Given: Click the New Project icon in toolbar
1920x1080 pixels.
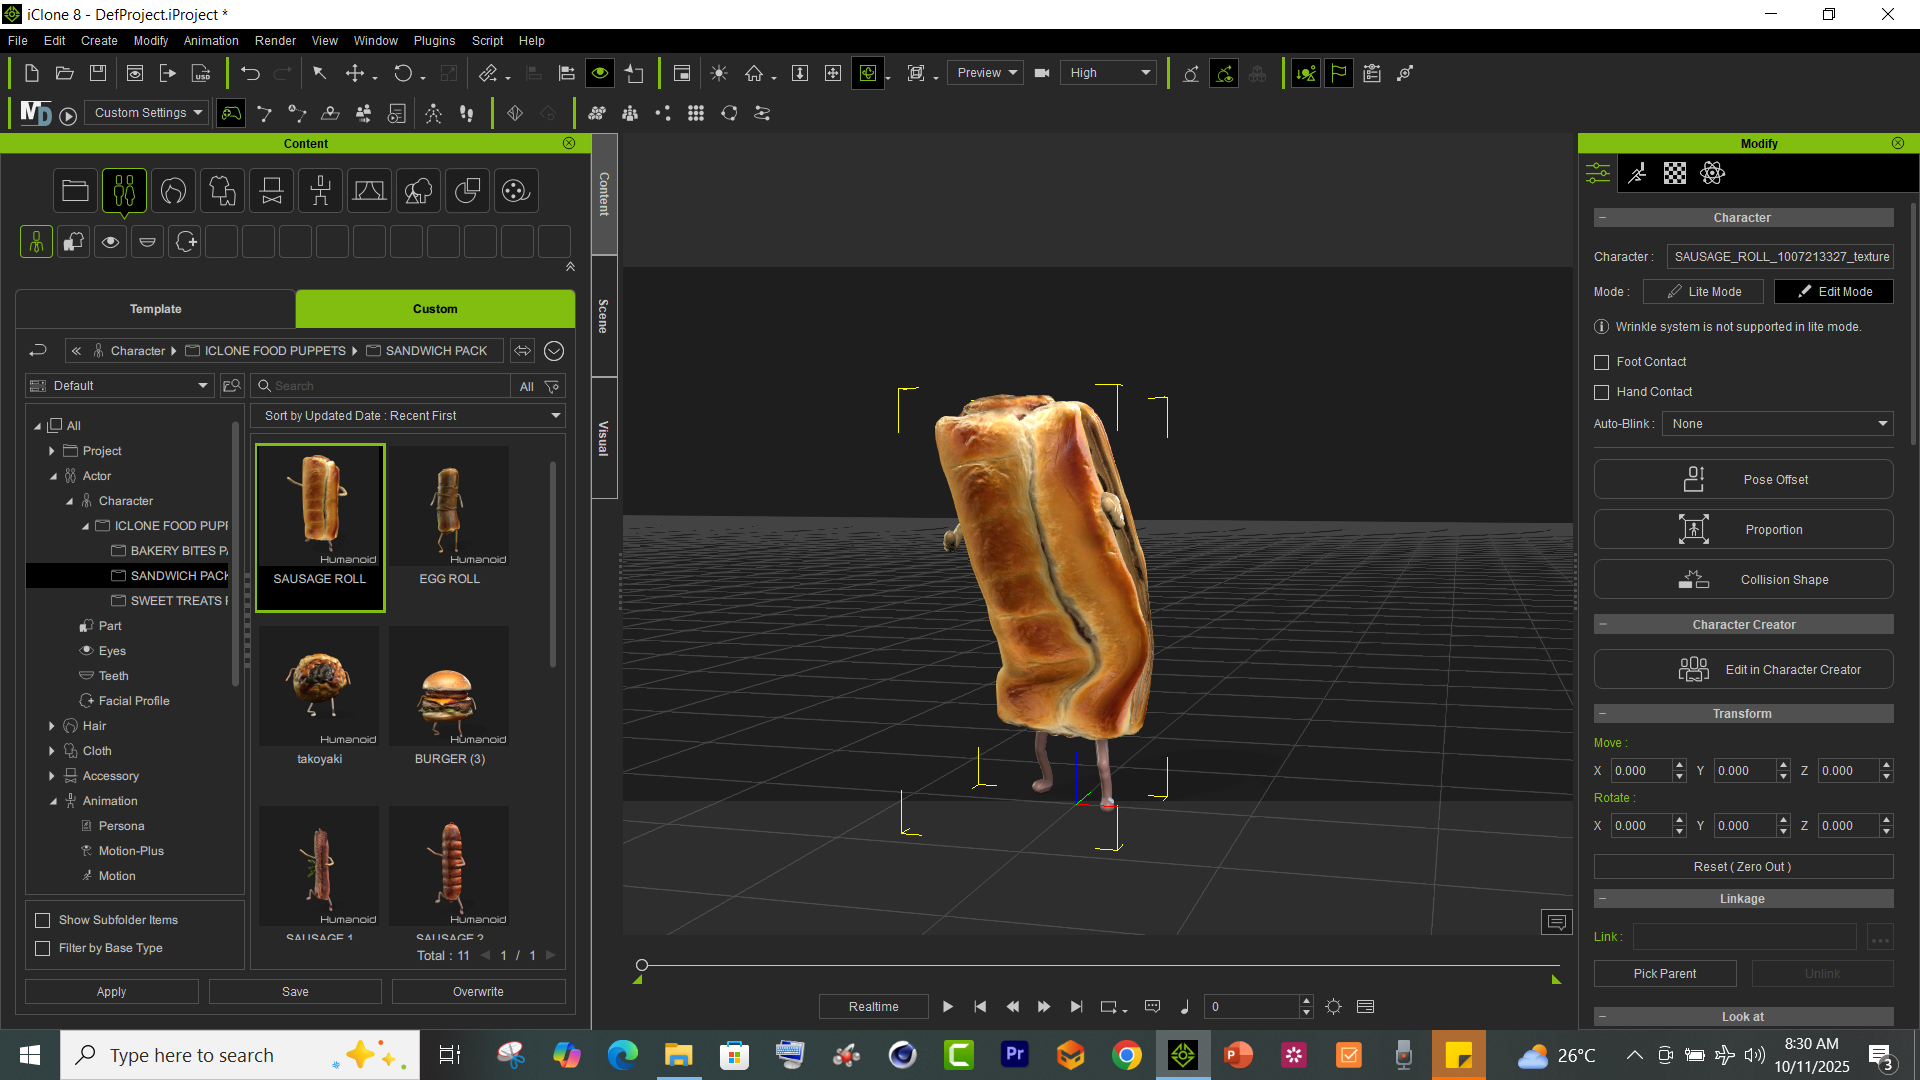Looking at the screenshot, I should click(31, 73).
